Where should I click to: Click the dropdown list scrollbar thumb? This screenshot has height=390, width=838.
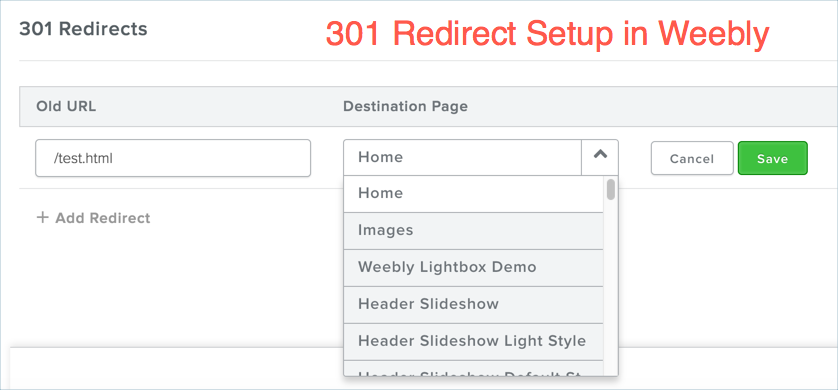611,190
